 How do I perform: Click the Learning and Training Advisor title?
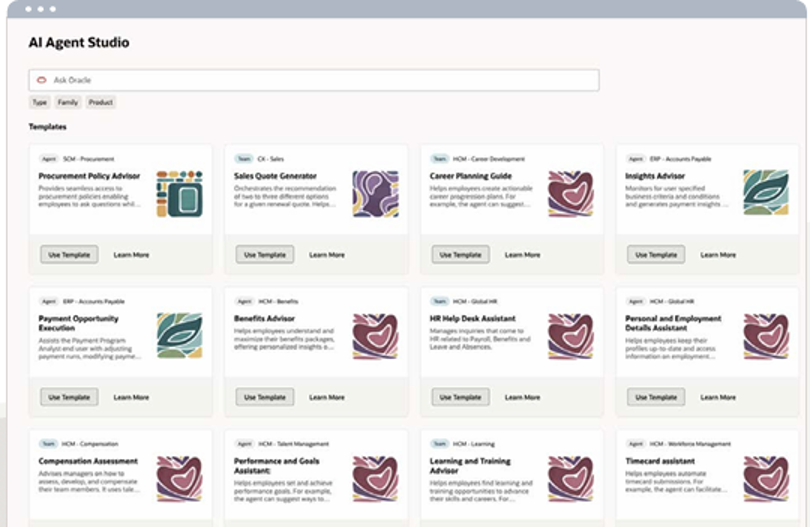pyautogui.click(x=470, y=466)
